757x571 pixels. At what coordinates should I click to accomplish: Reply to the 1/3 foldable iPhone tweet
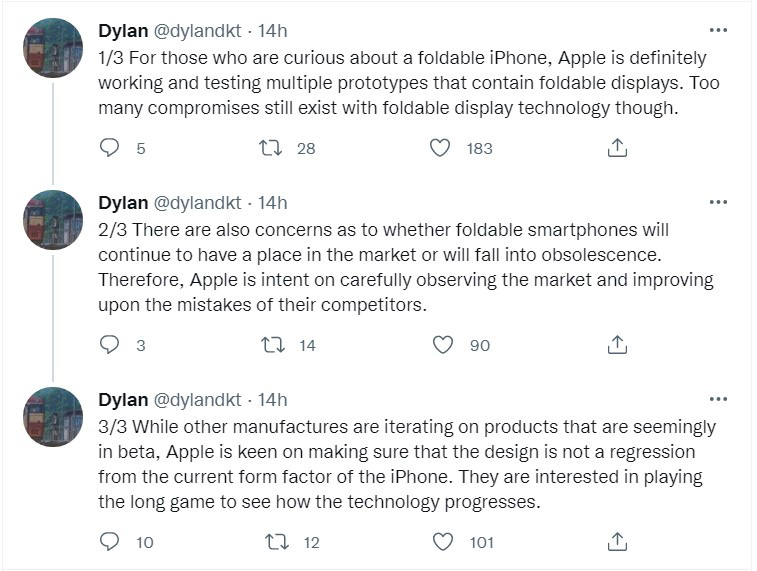point(110,148)
